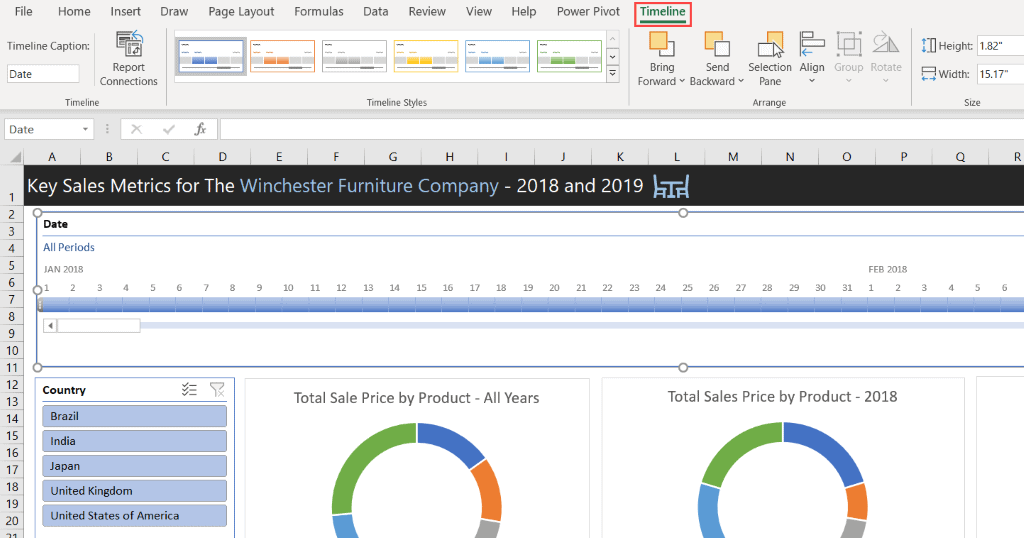
Task: Click the Insert Function fx icon
Action: click(200, 129)
